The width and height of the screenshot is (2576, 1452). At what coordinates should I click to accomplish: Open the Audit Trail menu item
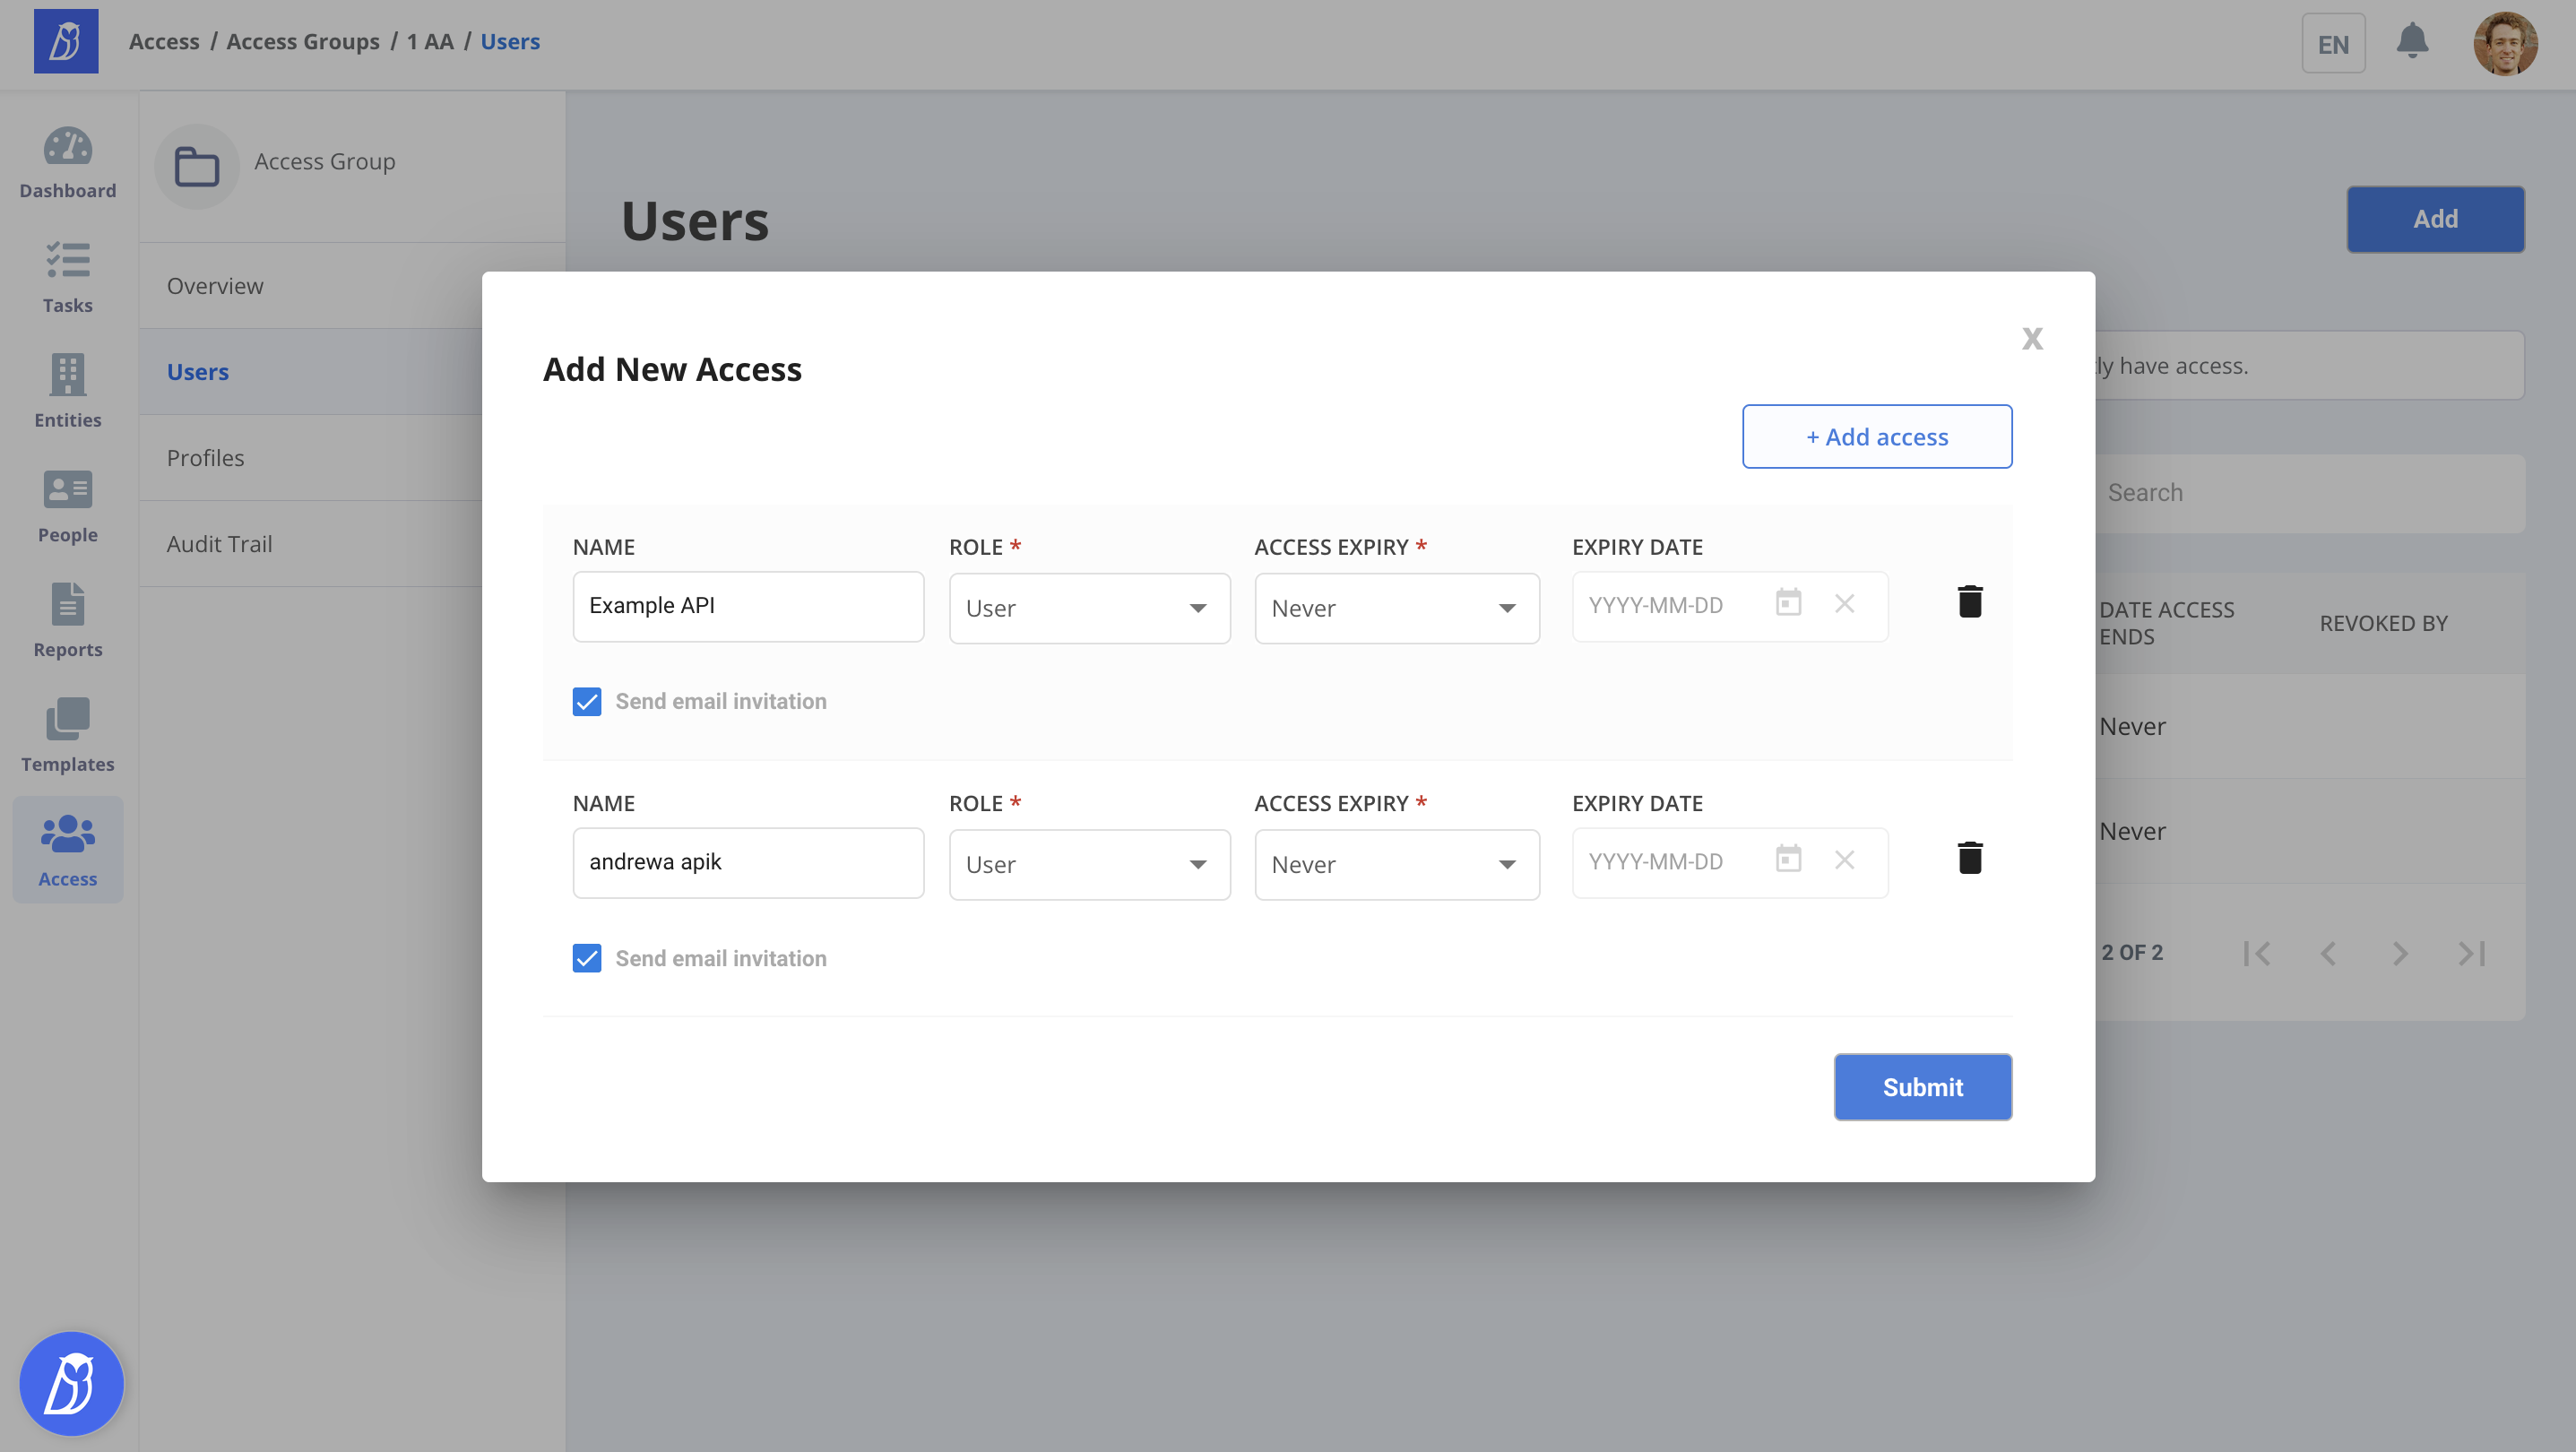click(x=219, y=544)
